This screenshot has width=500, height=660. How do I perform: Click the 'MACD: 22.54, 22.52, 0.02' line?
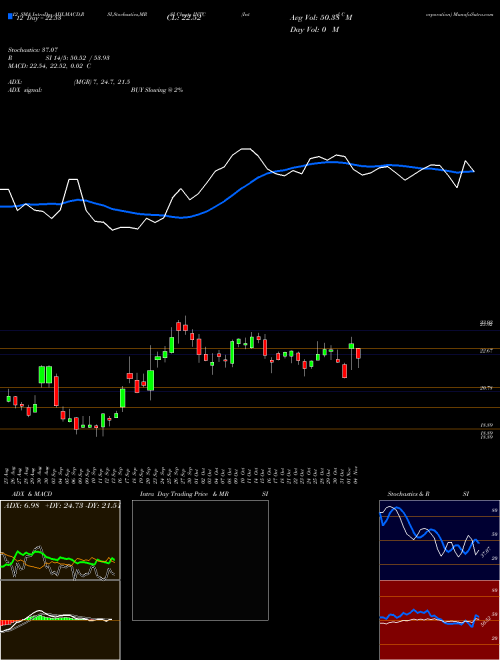pyautogui.click(x=45, y=66)
